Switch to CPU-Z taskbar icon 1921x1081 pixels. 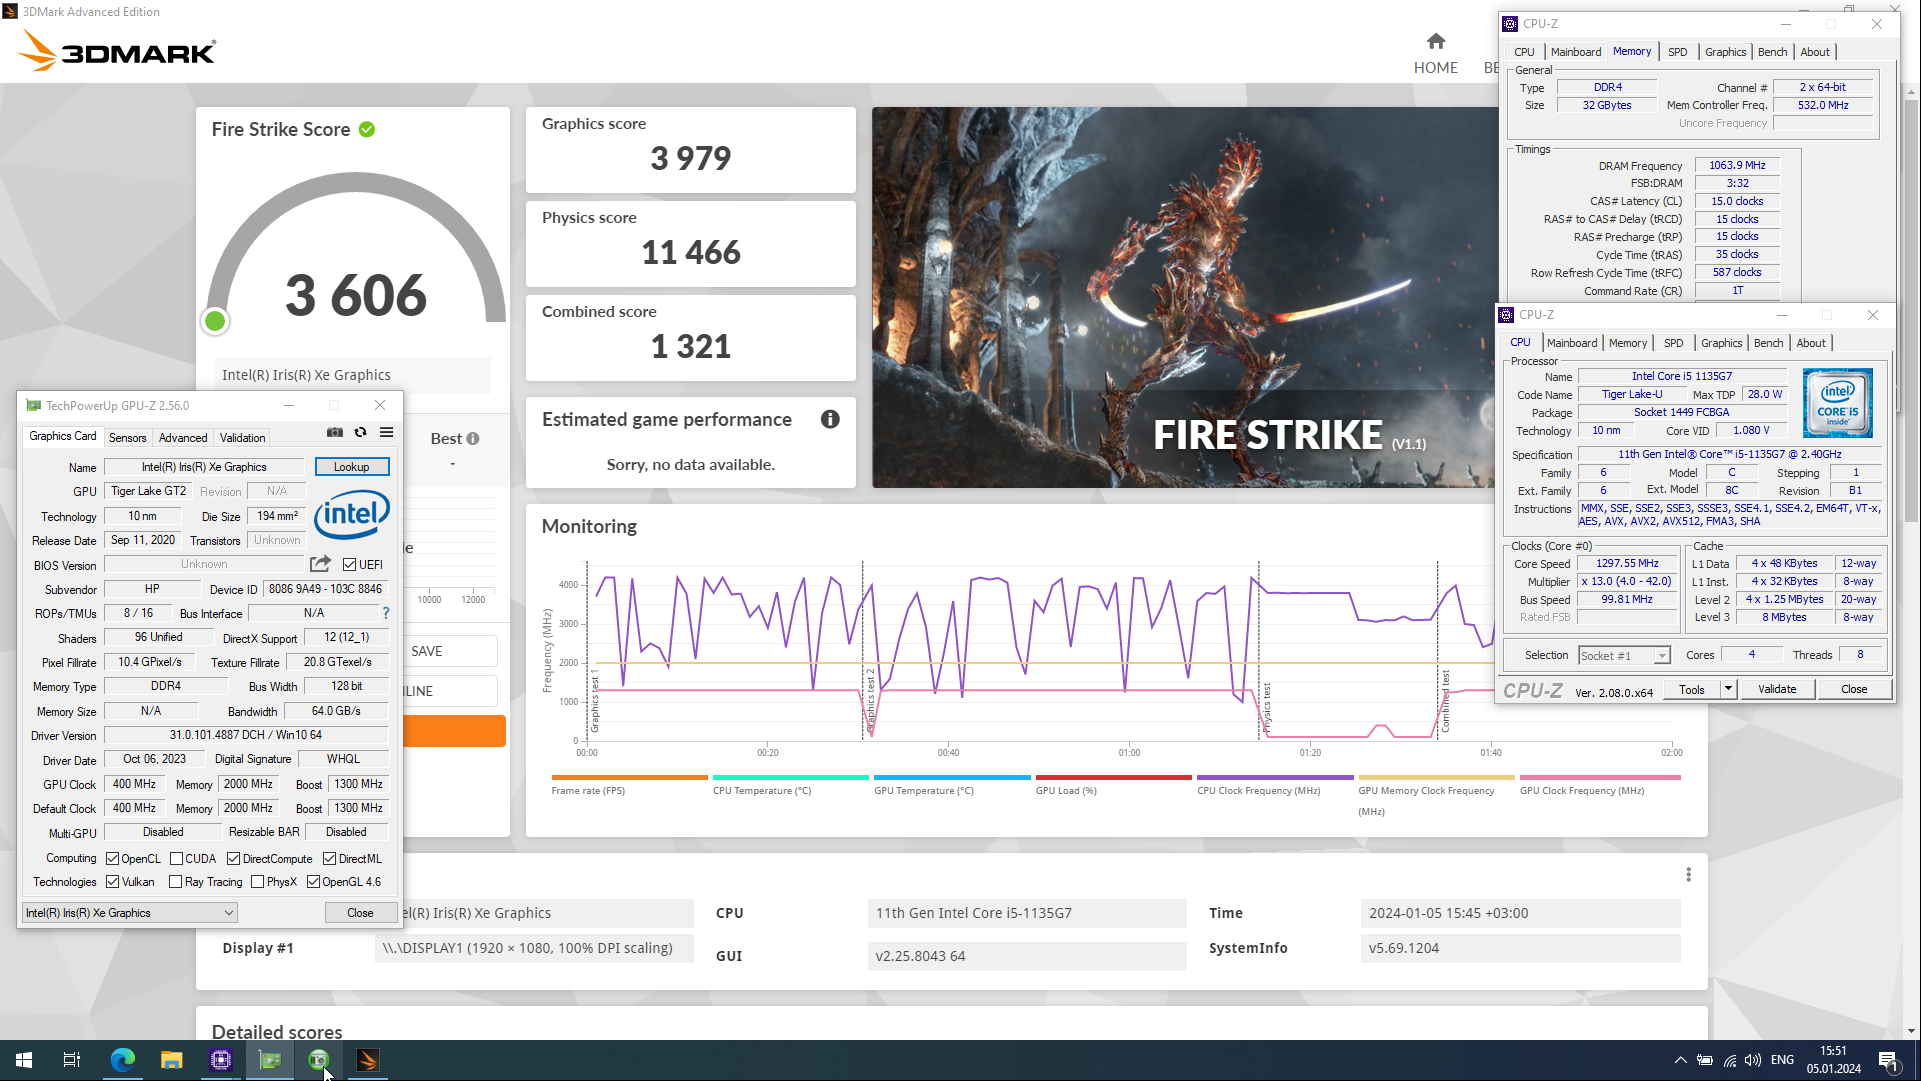click(x=221, y=1060)
